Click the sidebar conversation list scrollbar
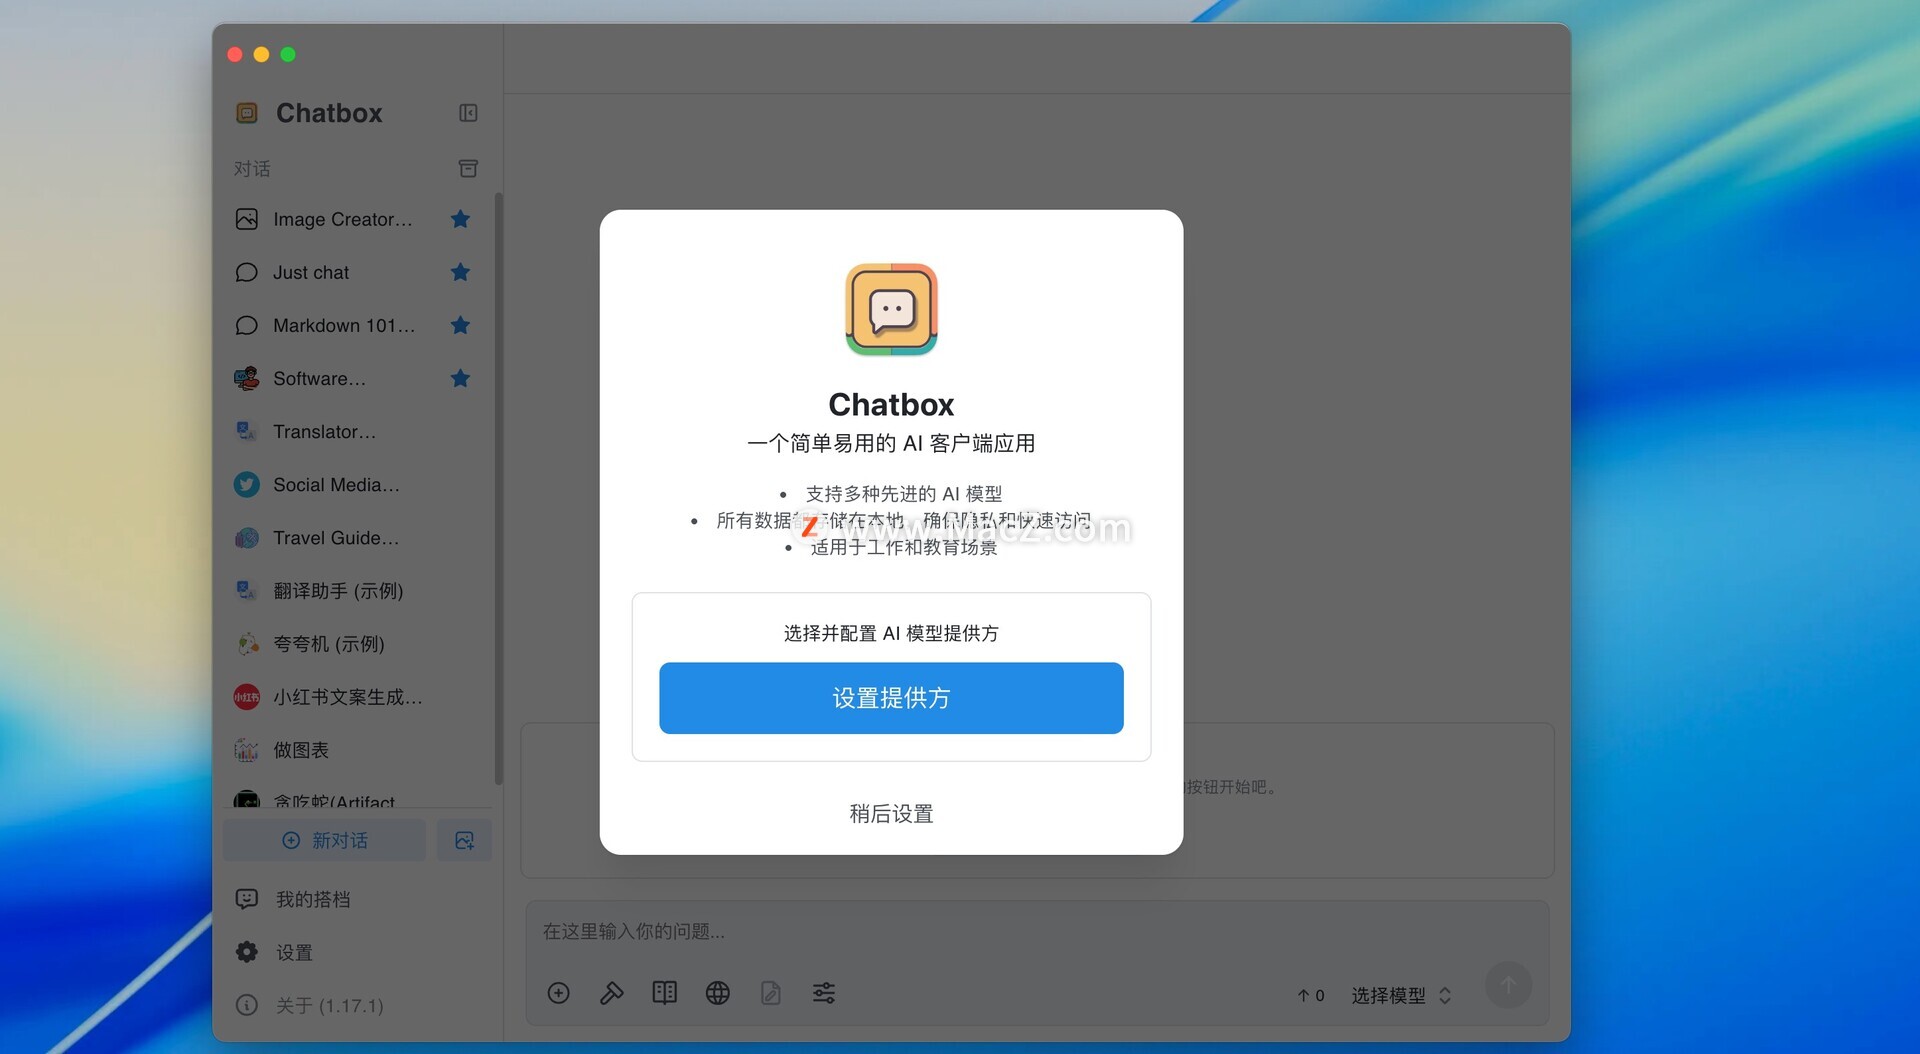The width and height of the screenshot is (1920, 1054). click(x=498, y=490)
